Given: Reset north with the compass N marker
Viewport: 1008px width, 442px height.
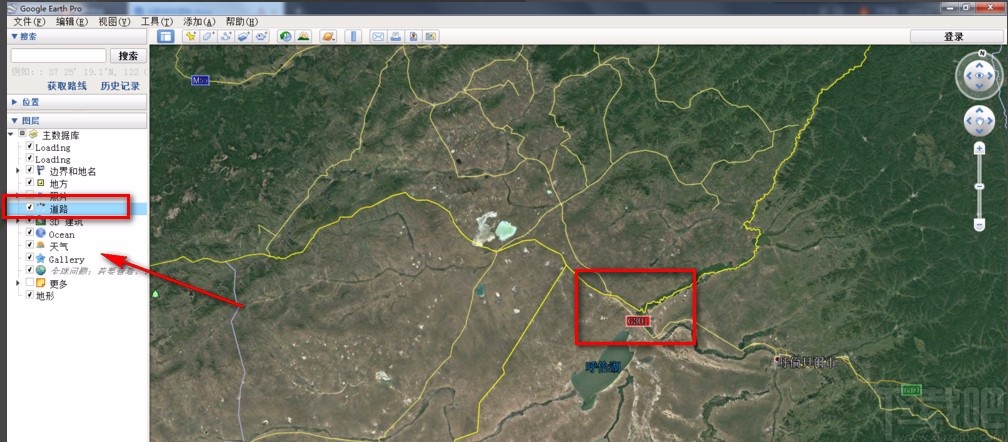Looking at the screenshot, I should (982, 53).
